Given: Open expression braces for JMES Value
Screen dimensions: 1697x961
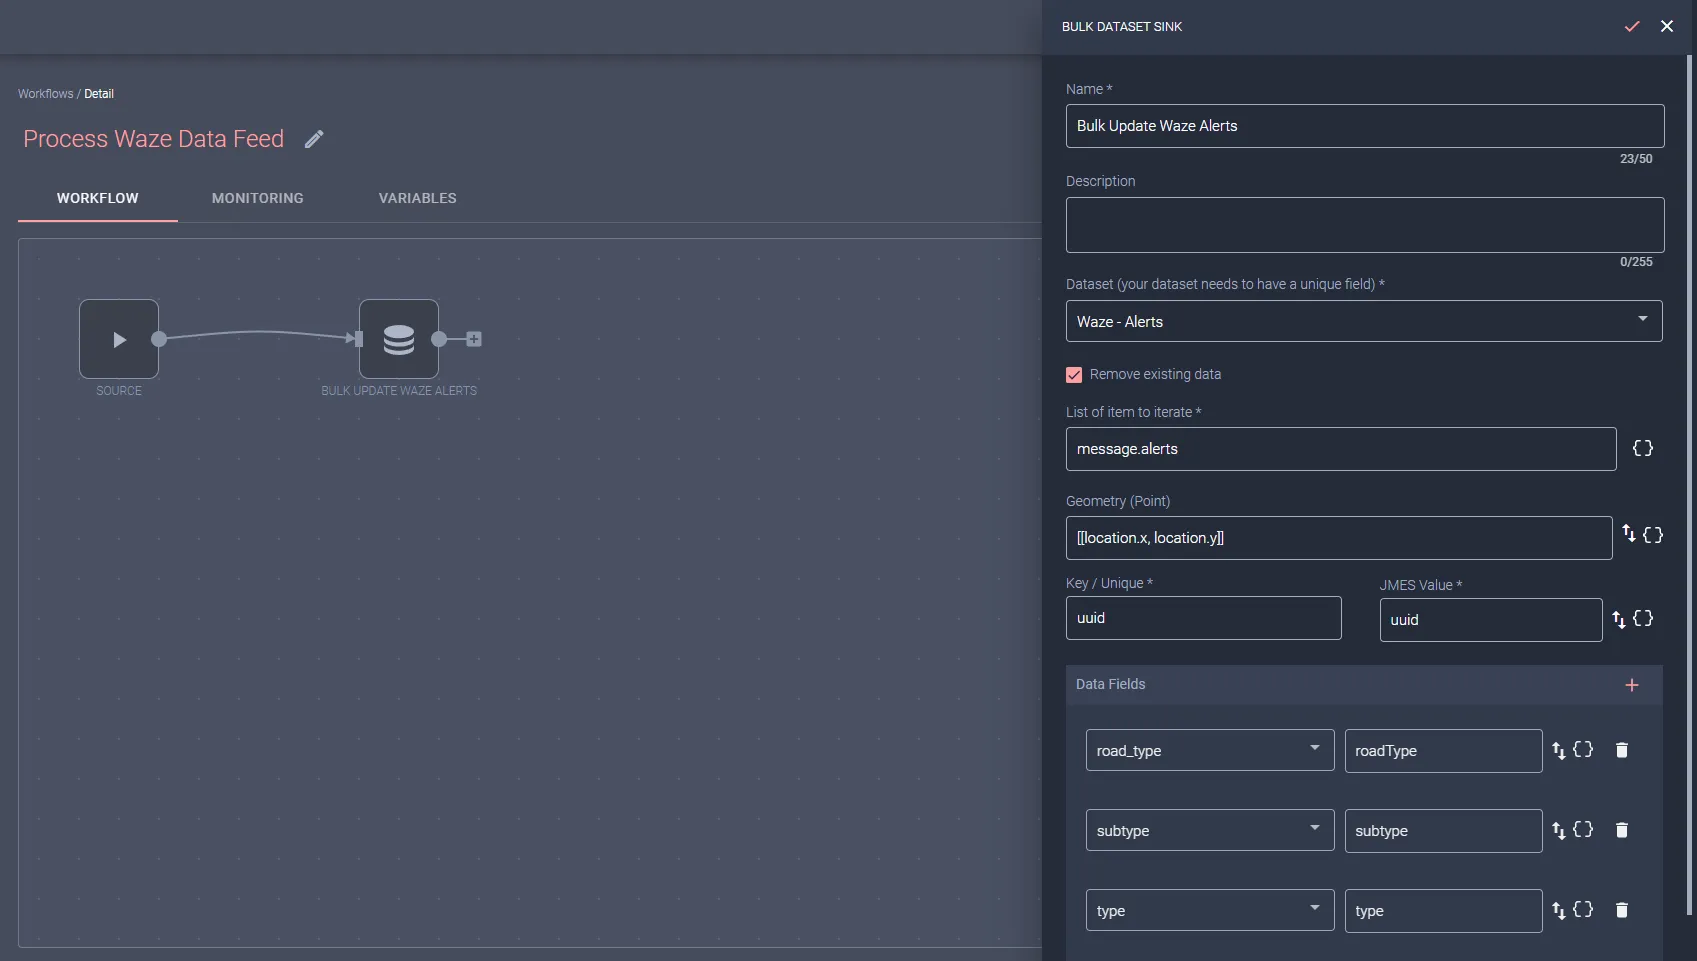Looking at the screenshot, I should (x=1643, y=619).
